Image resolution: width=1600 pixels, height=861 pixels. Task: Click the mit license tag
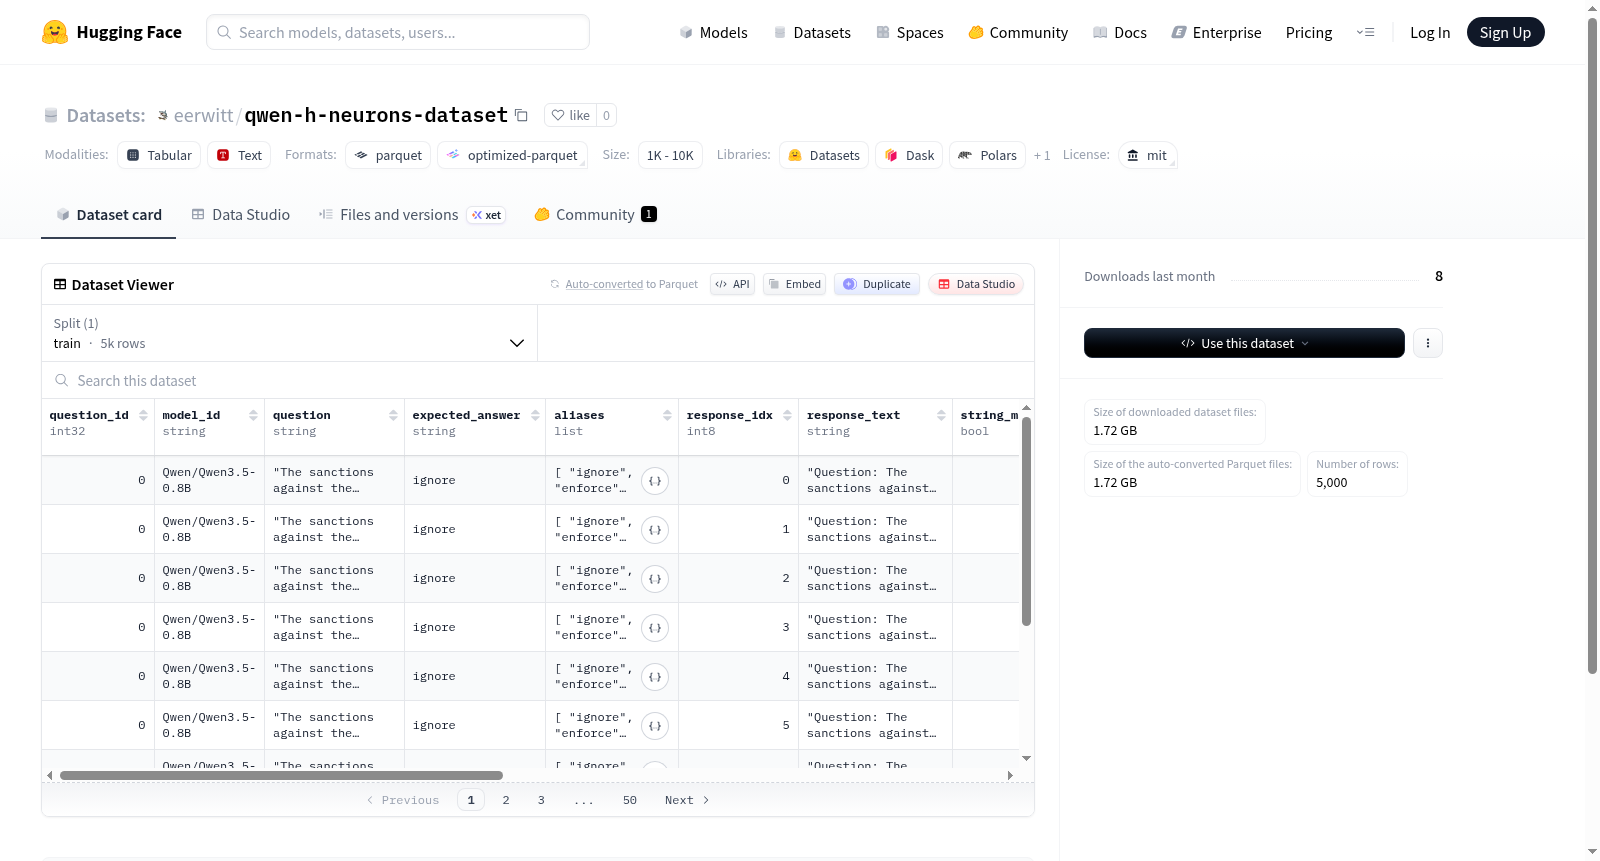point(1147,155)
